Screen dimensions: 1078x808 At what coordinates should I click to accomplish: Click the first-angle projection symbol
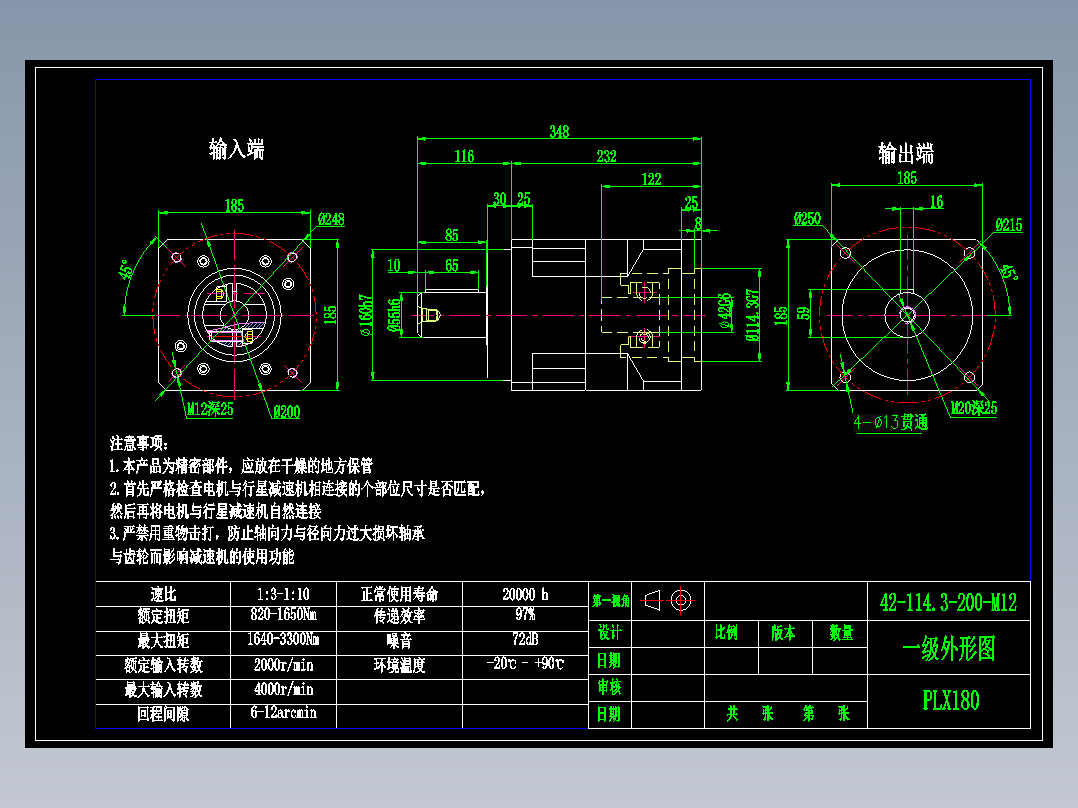(x=665, y=600)
